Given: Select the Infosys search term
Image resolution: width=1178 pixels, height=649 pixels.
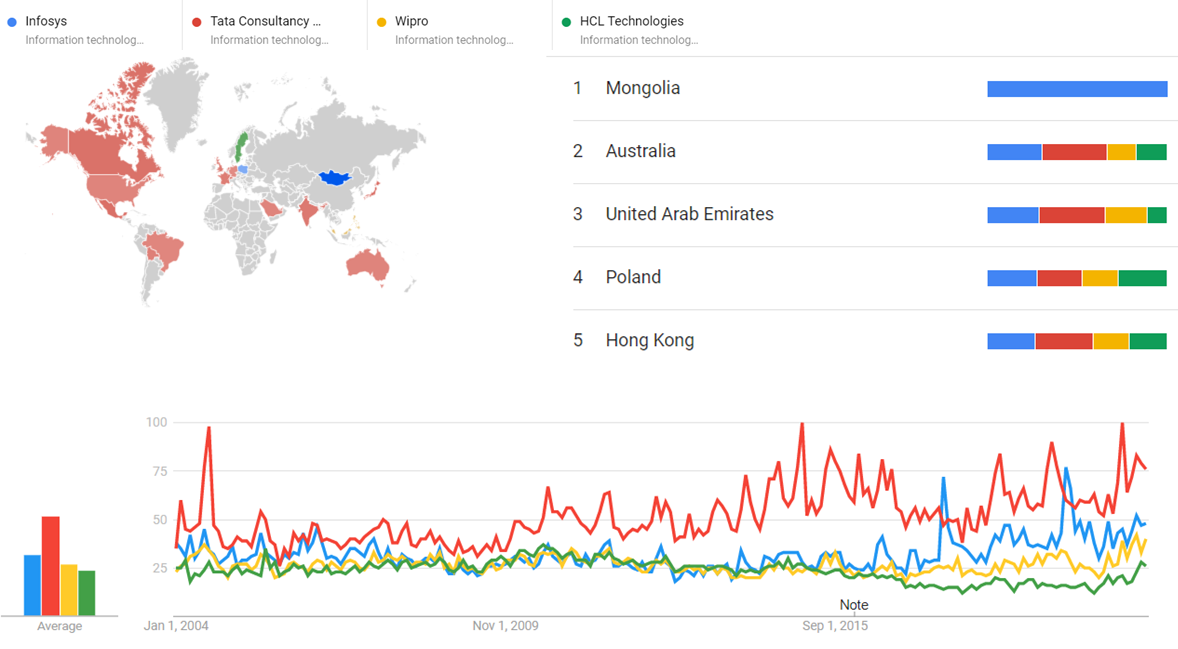Looking at the screenshot, I should click(47, 21).
